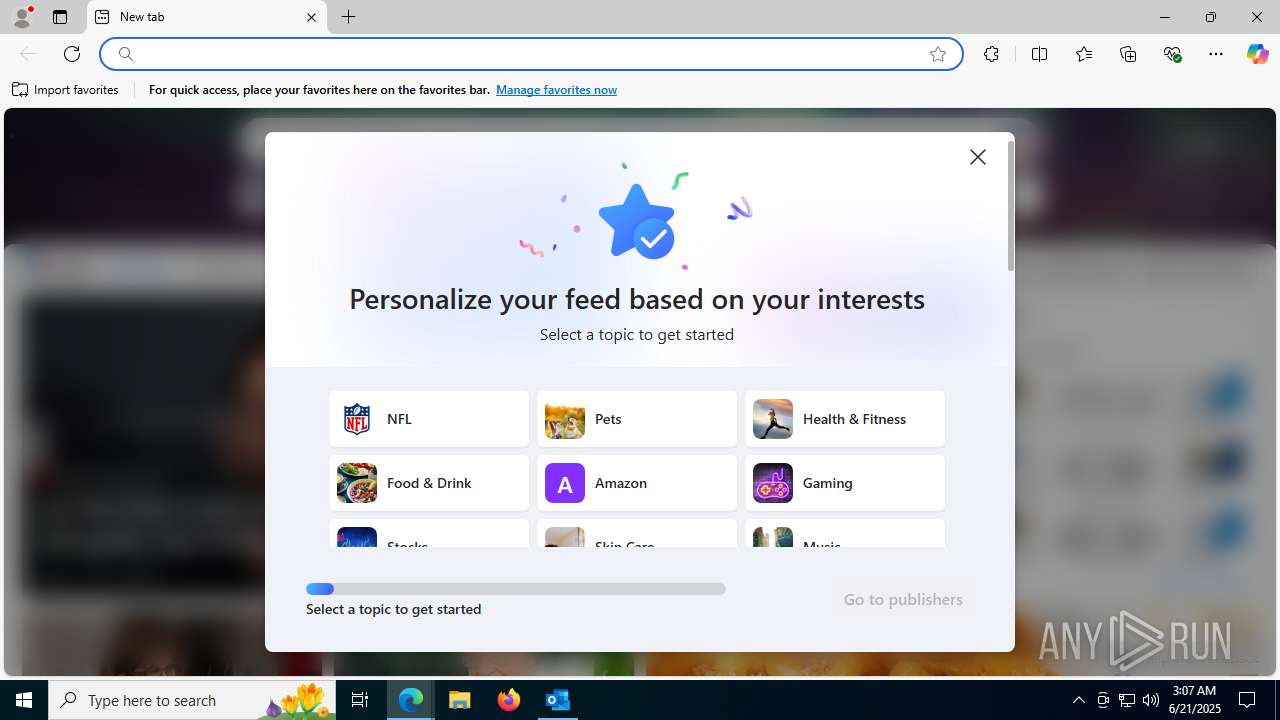
Task: Open volume control in system tray
Action: [x=1151, y=700]
